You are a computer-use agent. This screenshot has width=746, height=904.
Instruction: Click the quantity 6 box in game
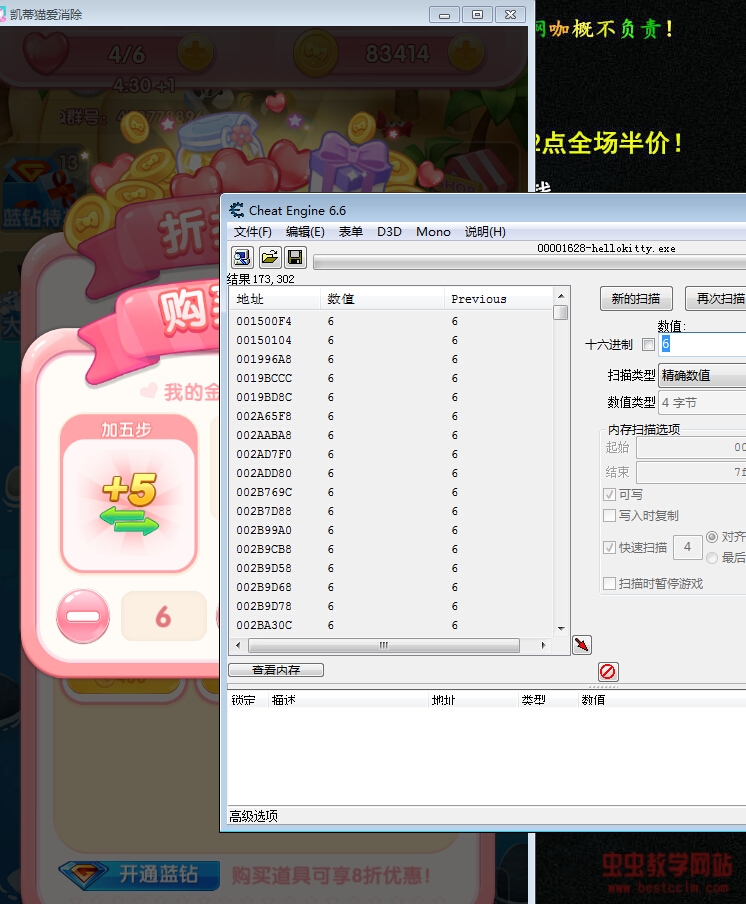click(x=164, y=616)
